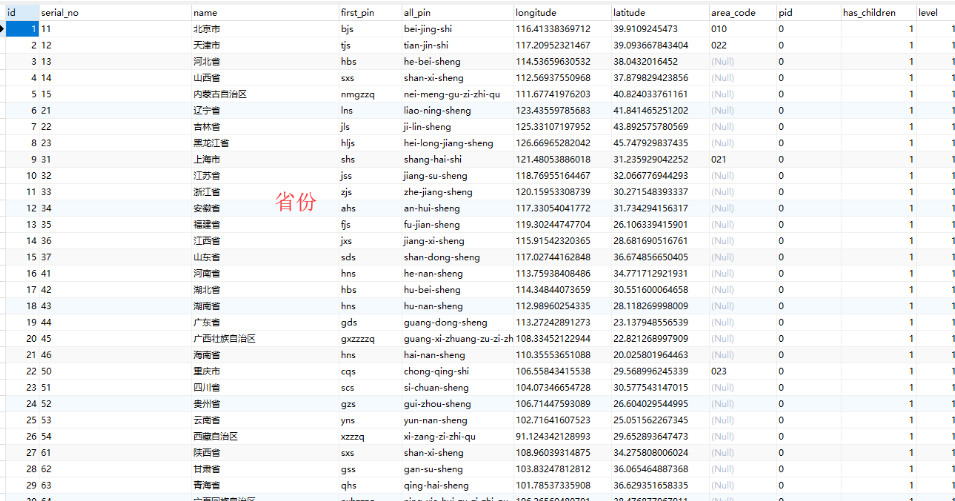Select the 北京市 name cell
The image size is (955, 501).
[x=208, y=29]
